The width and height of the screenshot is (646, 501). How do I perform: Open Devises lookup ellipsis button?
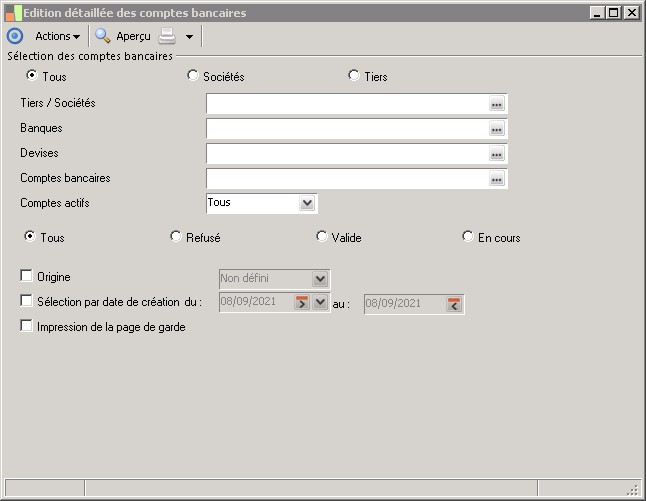point(497,154)
